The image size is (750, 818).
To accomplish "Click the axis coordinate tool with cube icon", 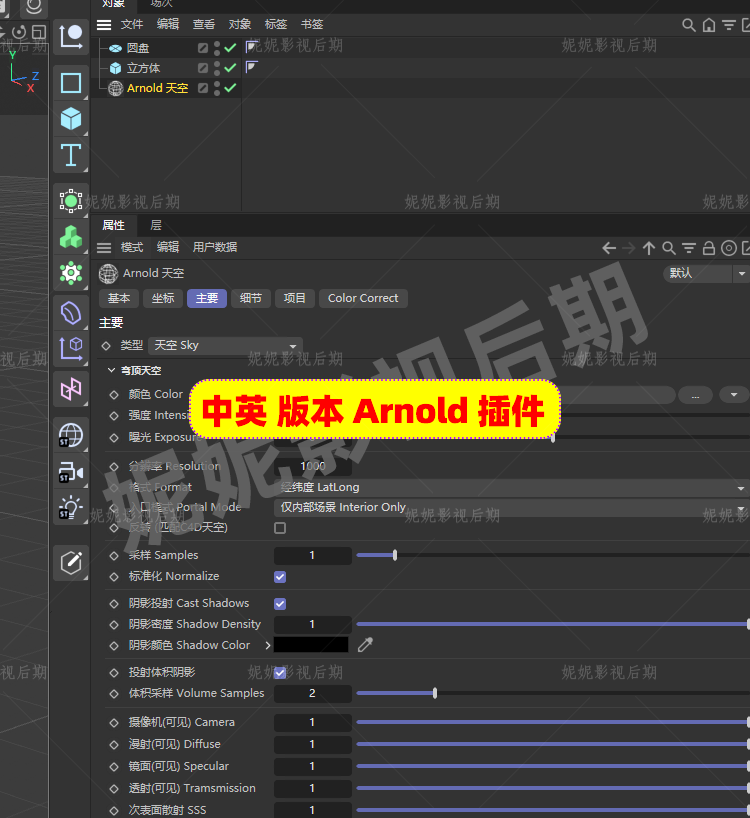I will tap(71, 348).
